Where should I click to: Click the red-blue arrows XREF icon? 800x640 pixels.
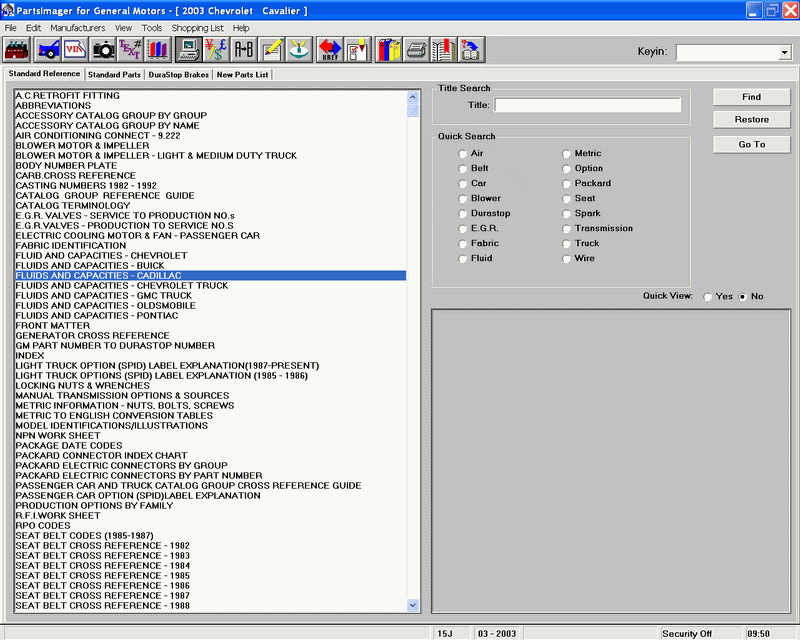click(330, 50)
